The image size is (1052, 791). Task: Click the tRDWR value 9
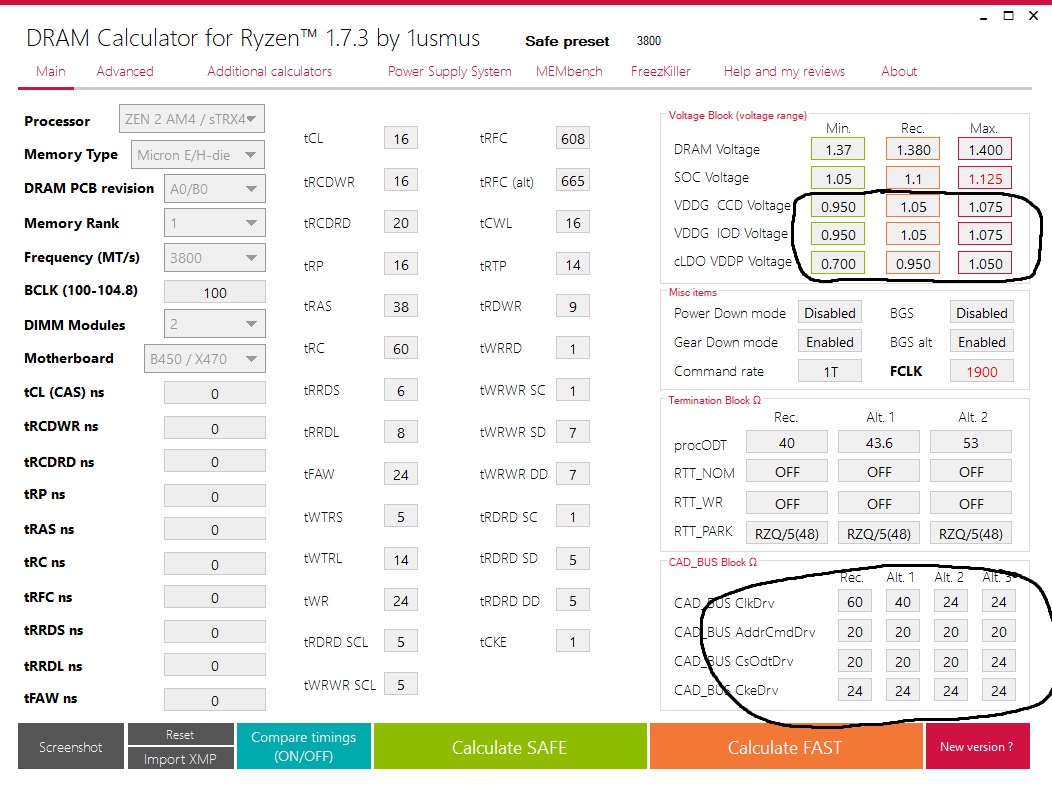573,307
